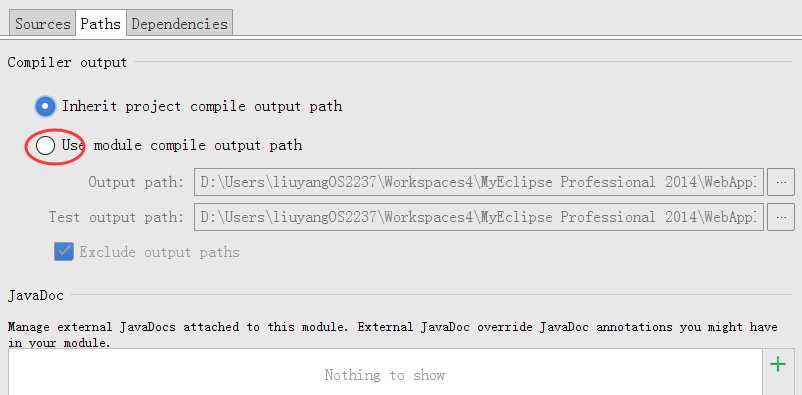
Task: Toggle the Exclude output paths checkbox
Action: [x=64, y=252]
